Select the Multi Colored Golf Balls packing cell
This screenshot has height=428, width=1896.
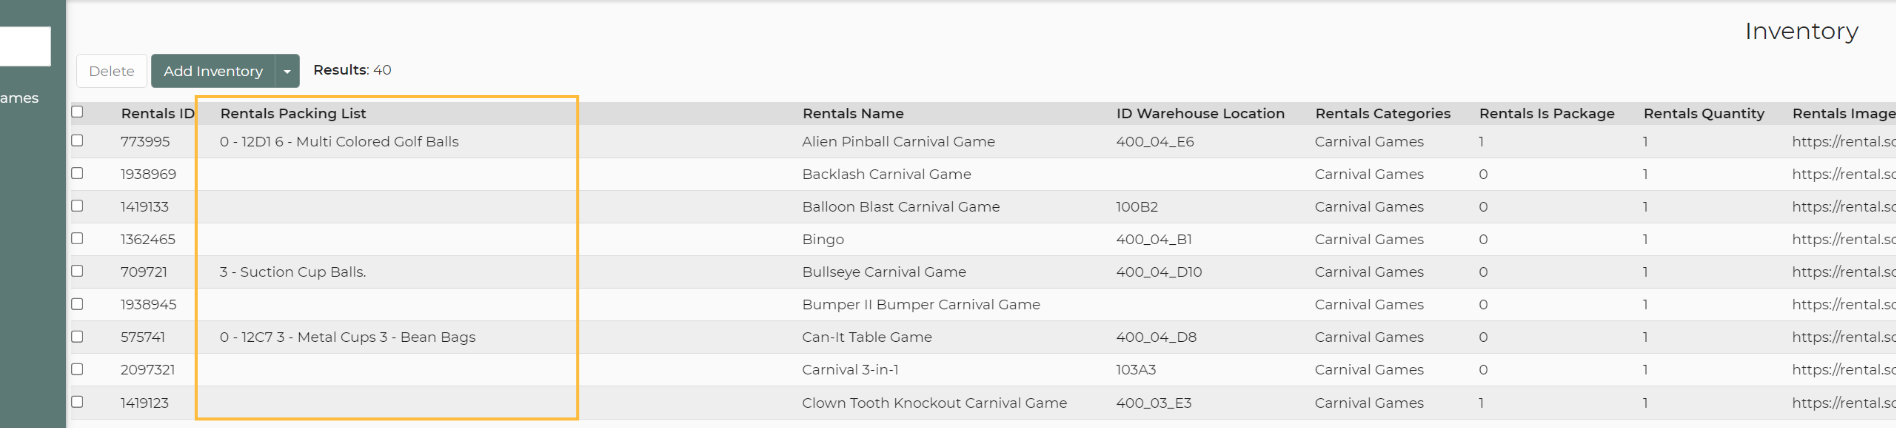339,142
